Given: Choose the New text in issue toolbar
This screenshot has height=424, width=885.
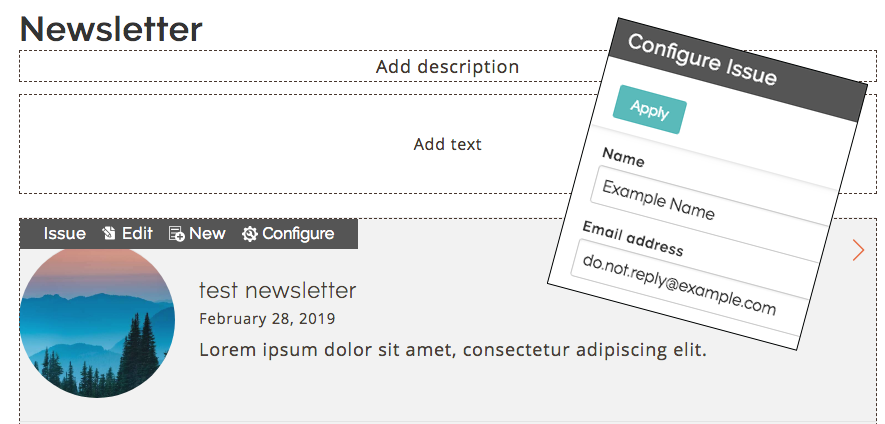Looking at the screenshot, I should point(207,234).
